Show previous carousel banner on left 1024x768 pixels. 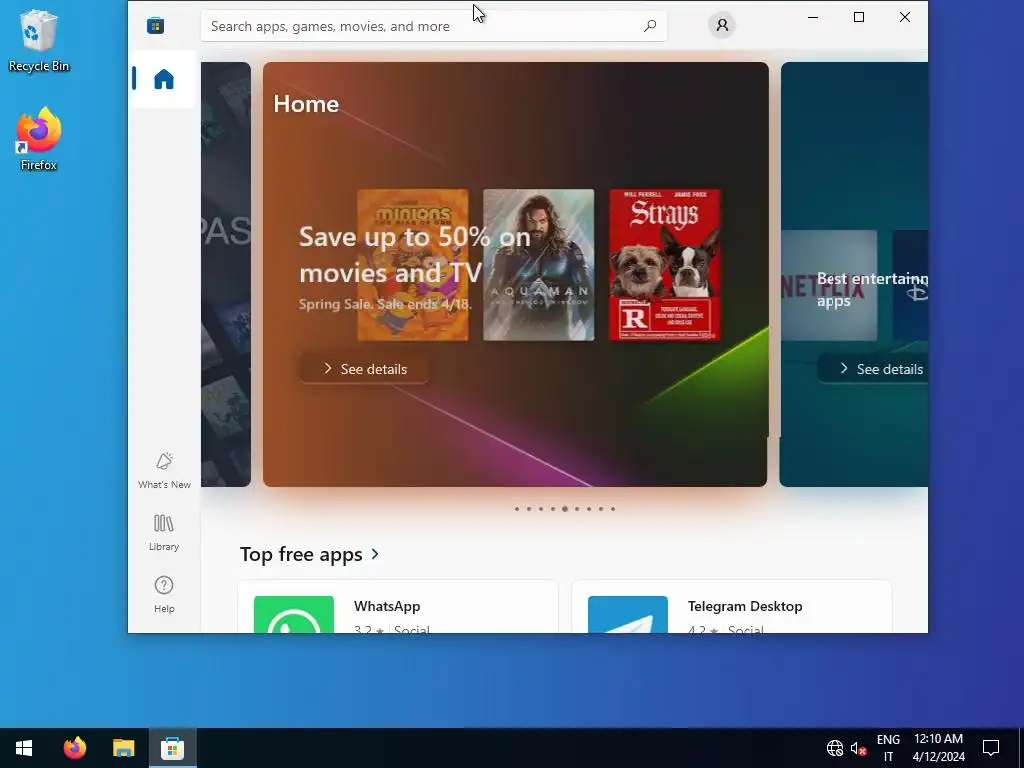tap(226, 274)
